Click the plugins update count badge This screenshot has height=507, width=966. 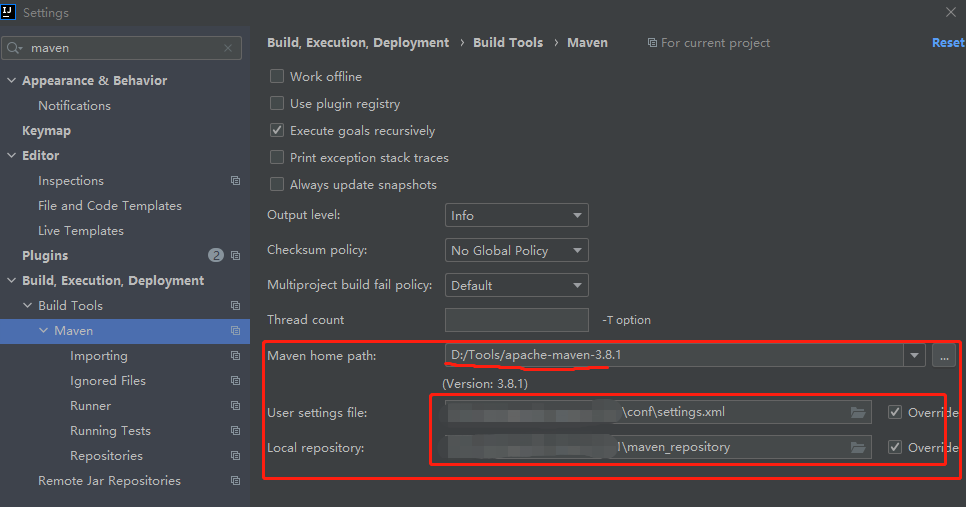click(x=216, y=256)
